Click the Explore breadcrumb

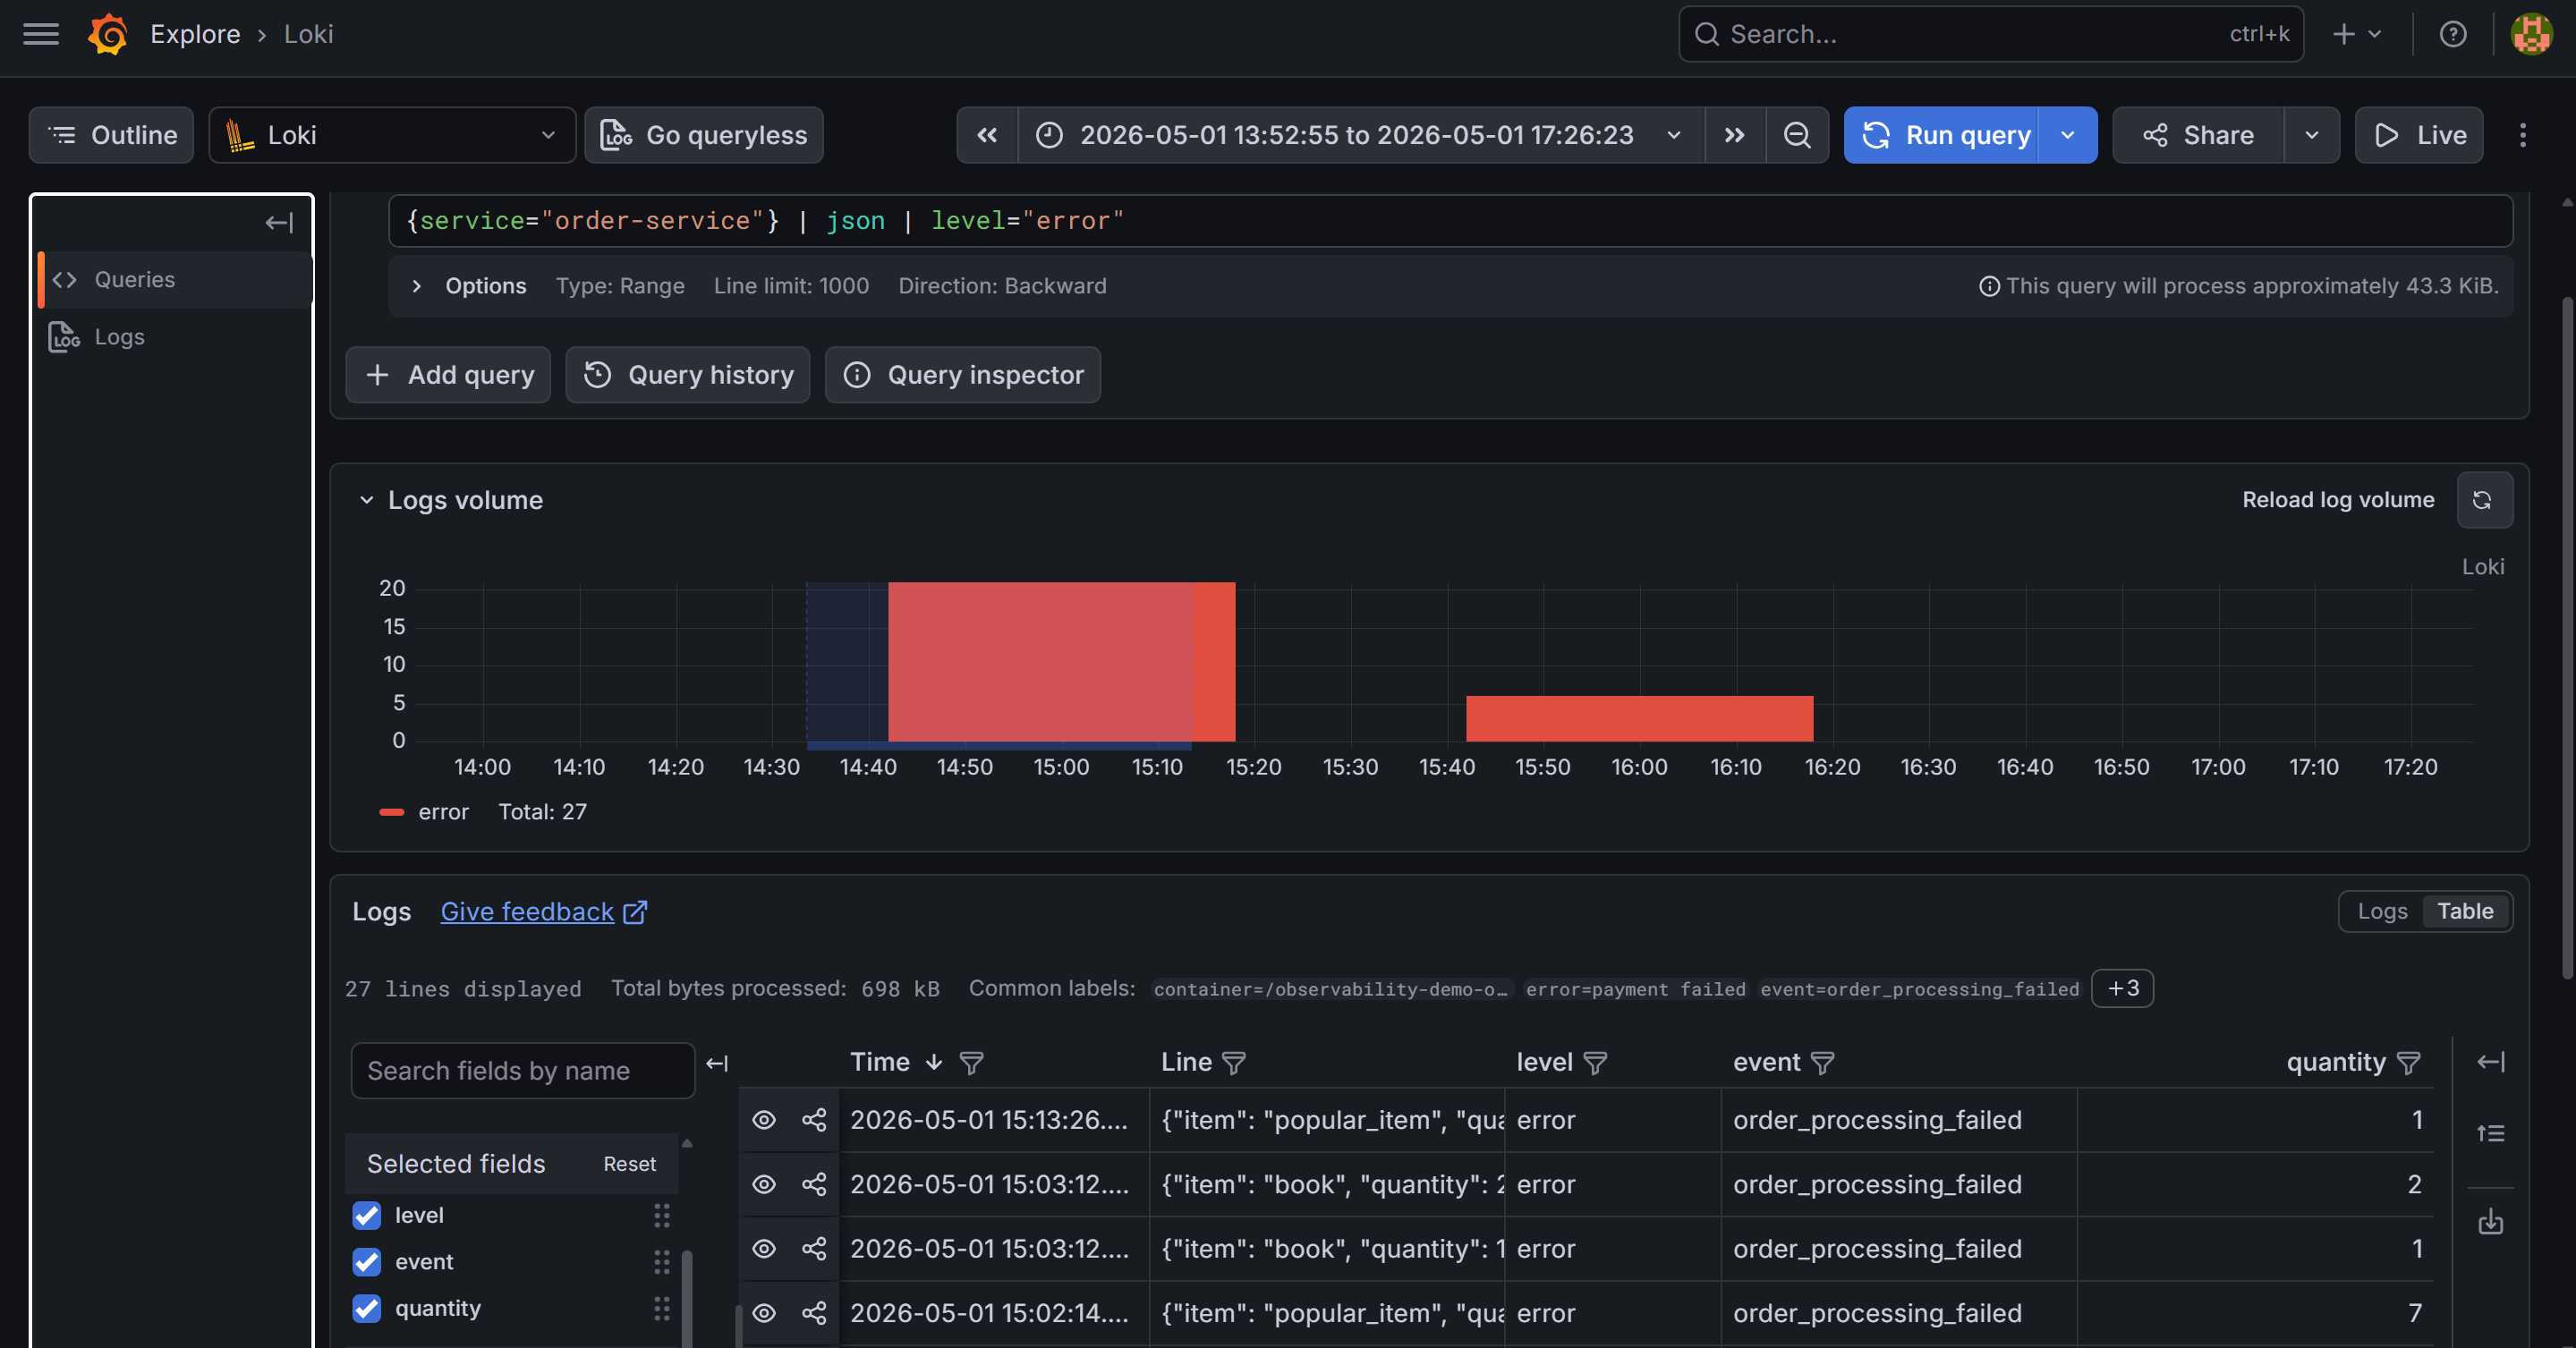(x=195, y=34)
